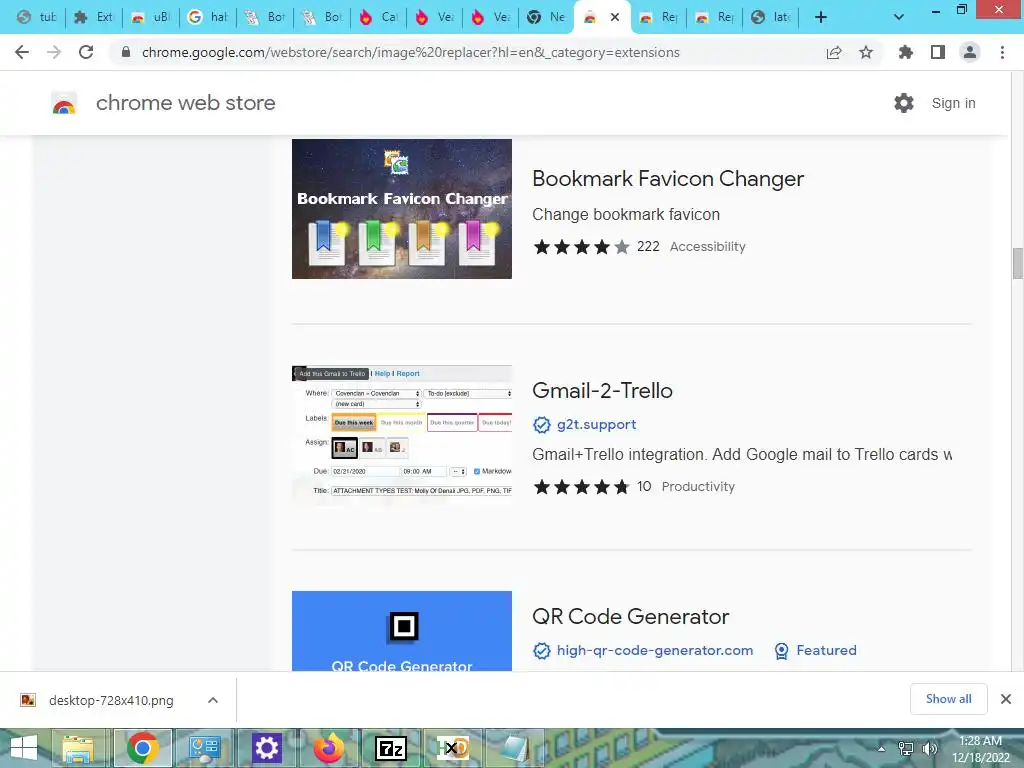The height and width of the screenshot is (768, 1024).
Task: Visit the g2t.support publisher link
Action: click(x=596, y=424)
